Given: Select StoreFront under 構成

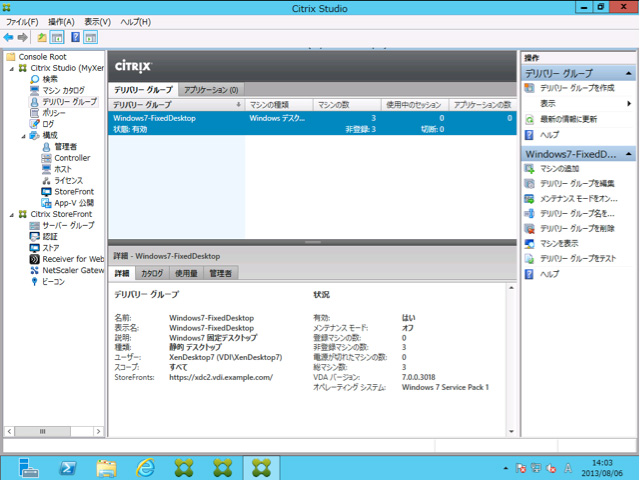Looking at the screenshot, I should (74, 191).
